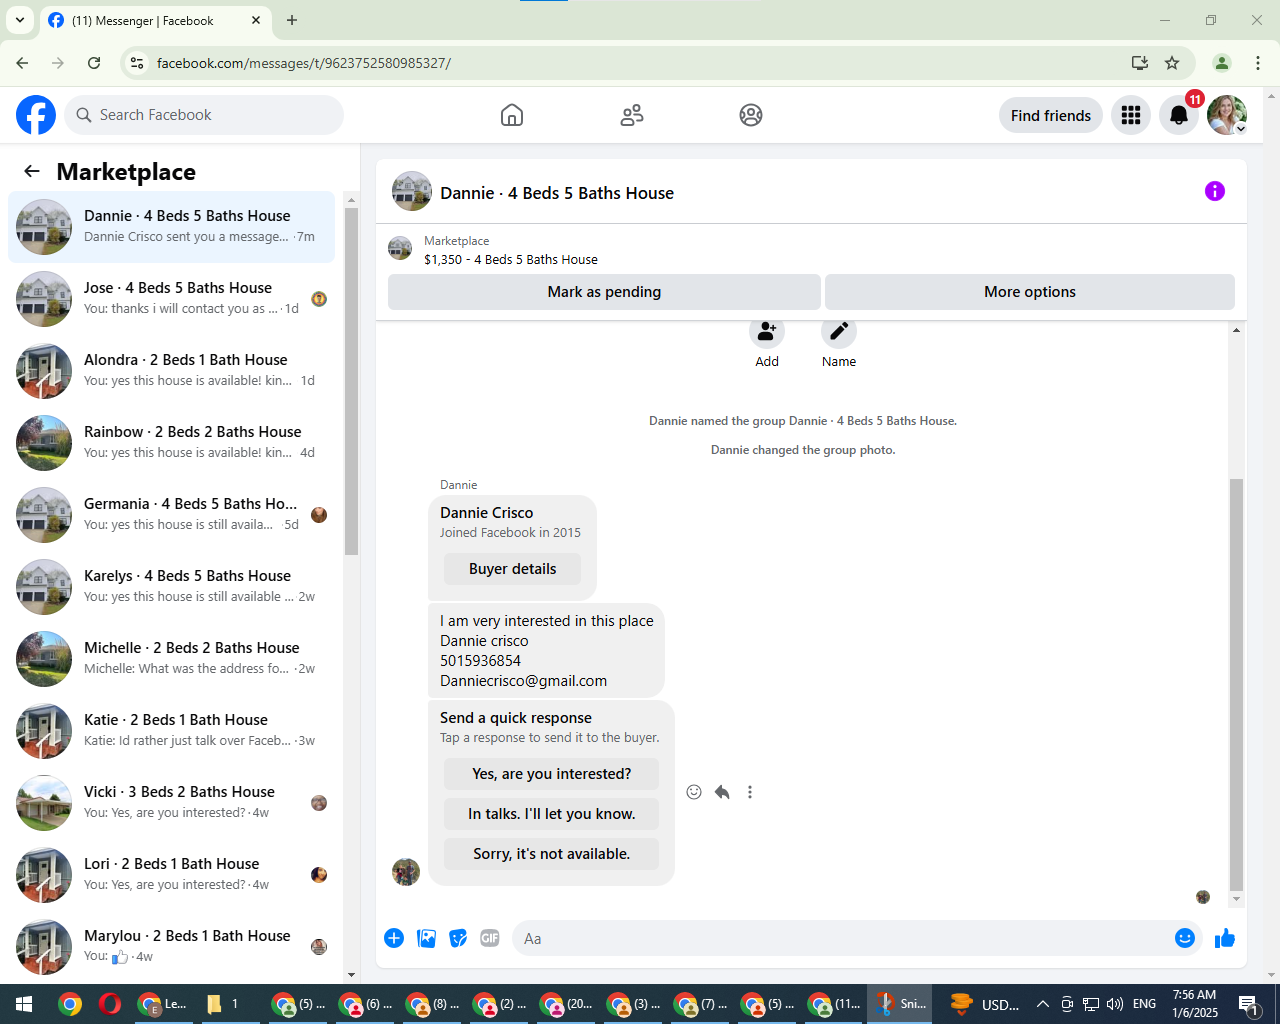Open conversation information purple icon
The image size is (1280, 1024).
(x=1215, y=191)
